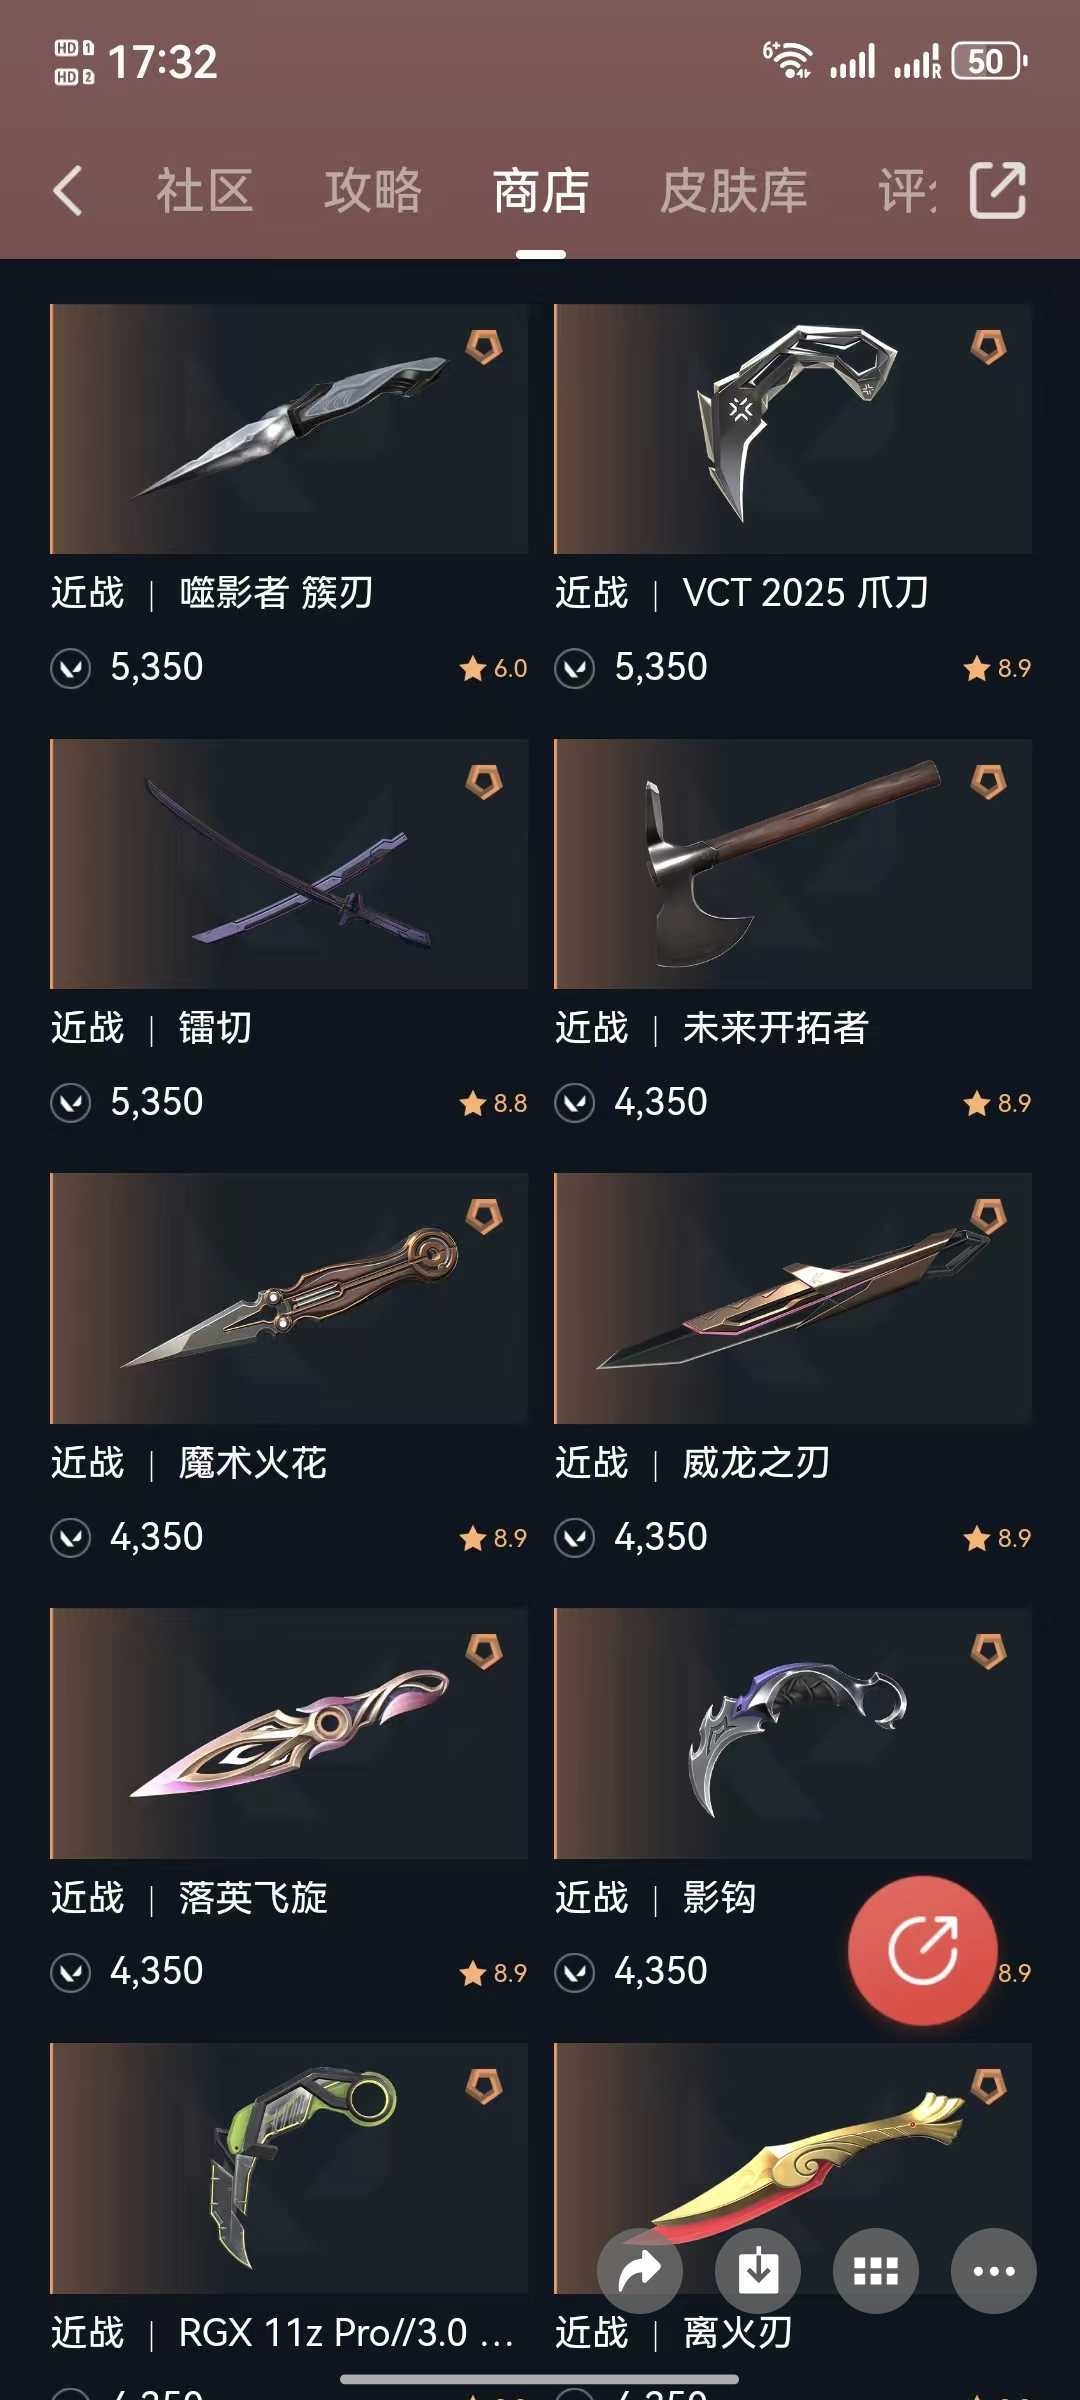The image size is (1080, 2400).
Task: Open the 镭切 katana thumbnail
Action: point(289,864)
